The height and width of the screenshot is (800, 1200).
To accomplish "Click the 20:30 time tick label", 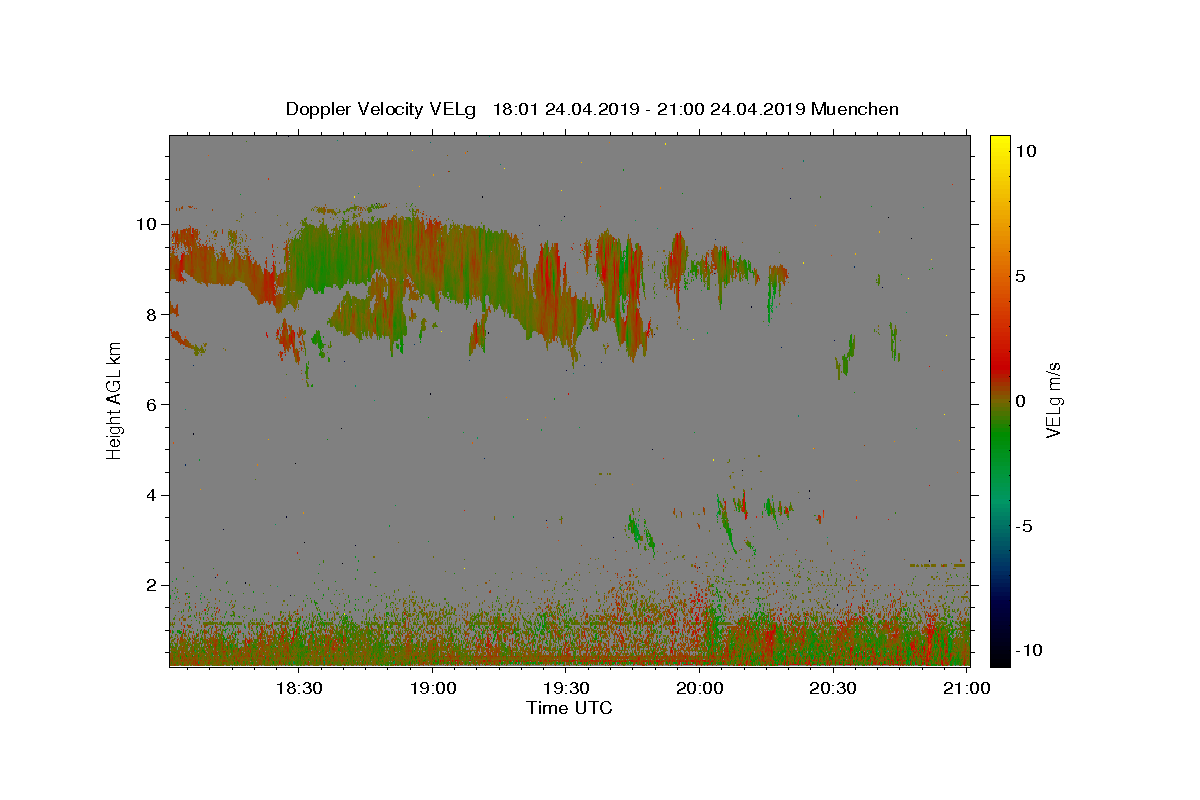I will pos(833,688).
